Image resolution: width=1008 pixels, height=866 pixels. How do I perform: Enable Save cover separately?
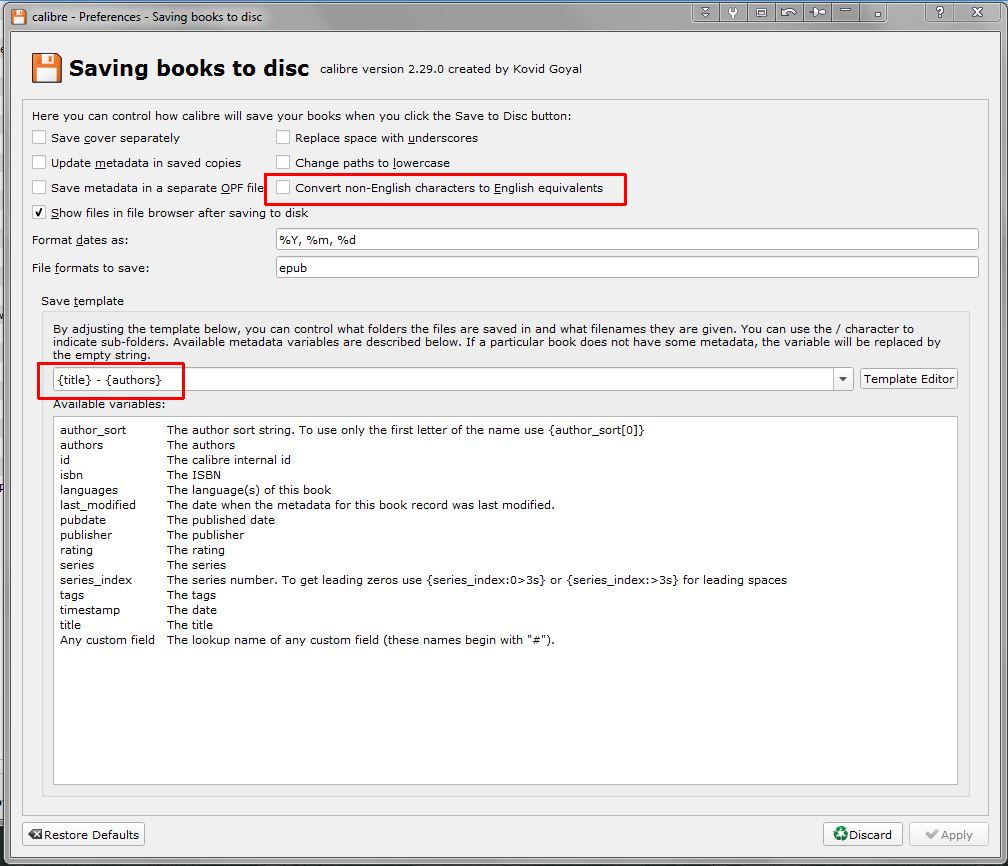(39, 138)
